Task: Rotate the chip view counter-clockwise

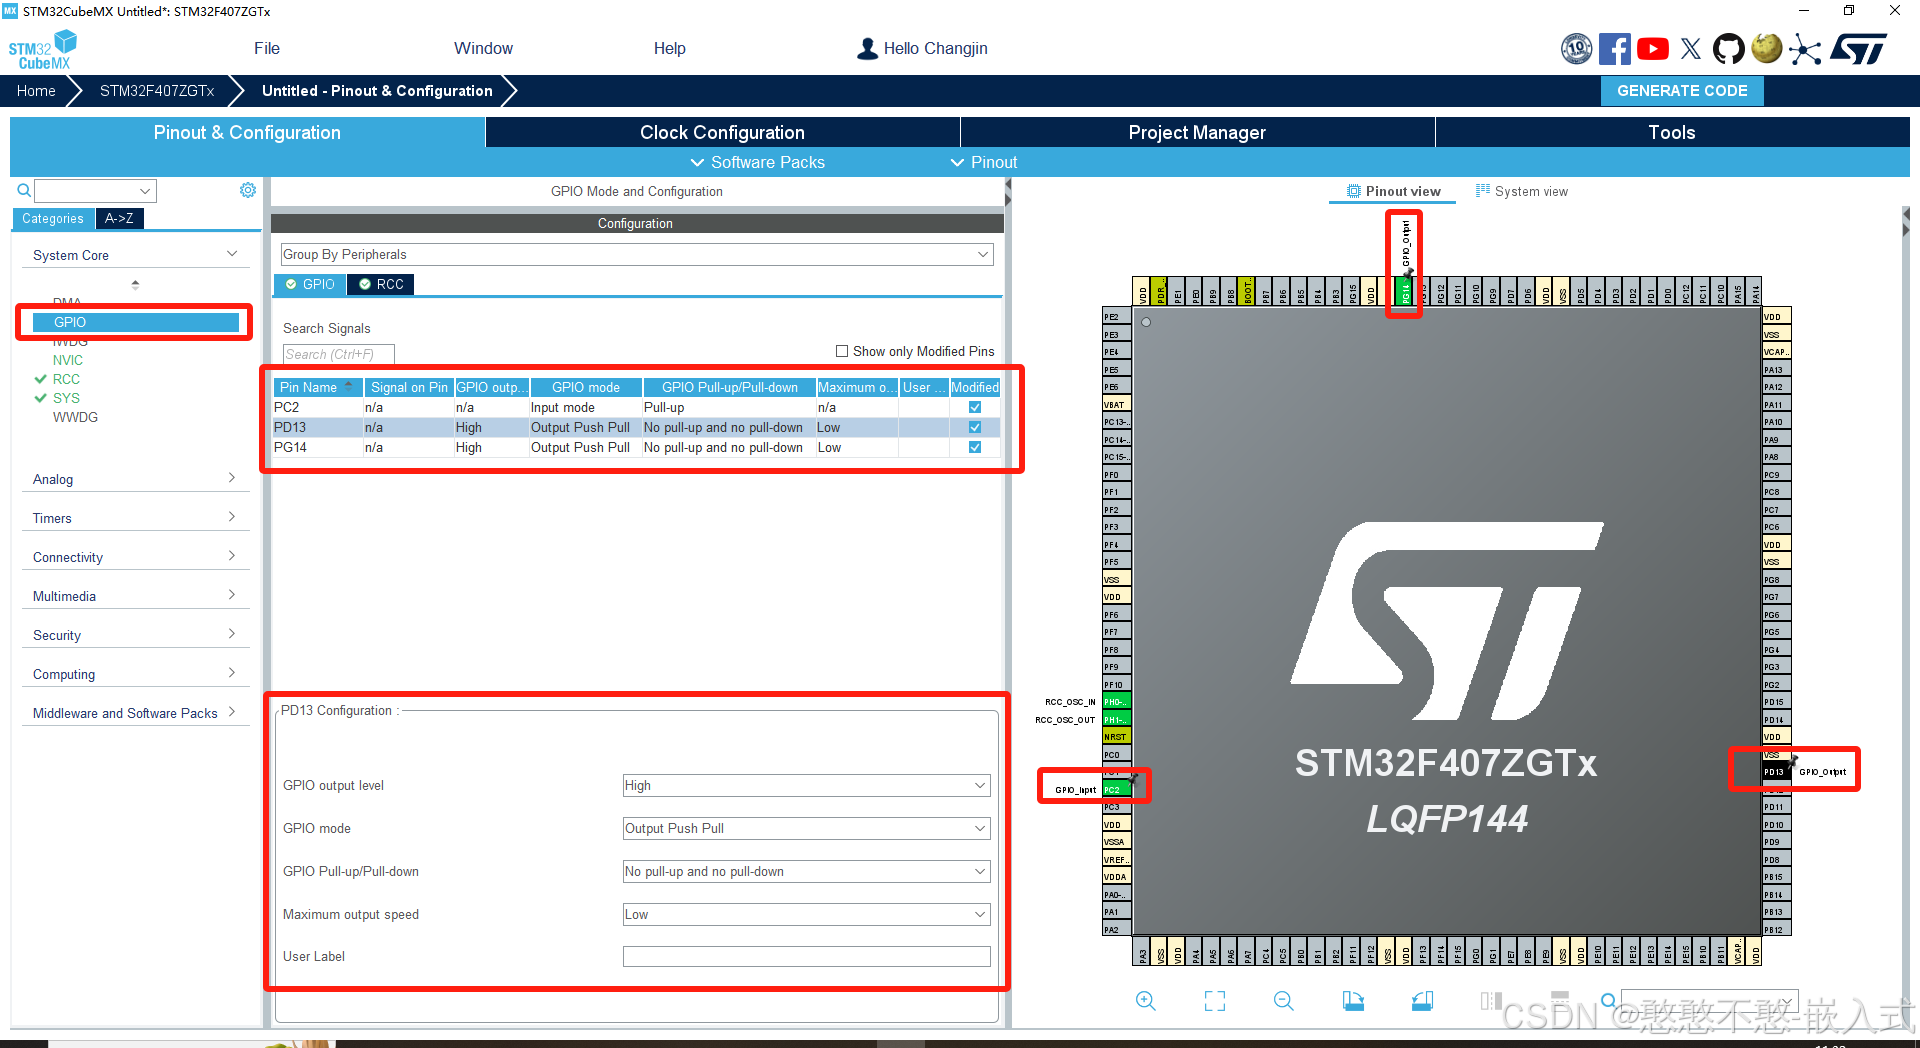Action: pos(1422,1001)
